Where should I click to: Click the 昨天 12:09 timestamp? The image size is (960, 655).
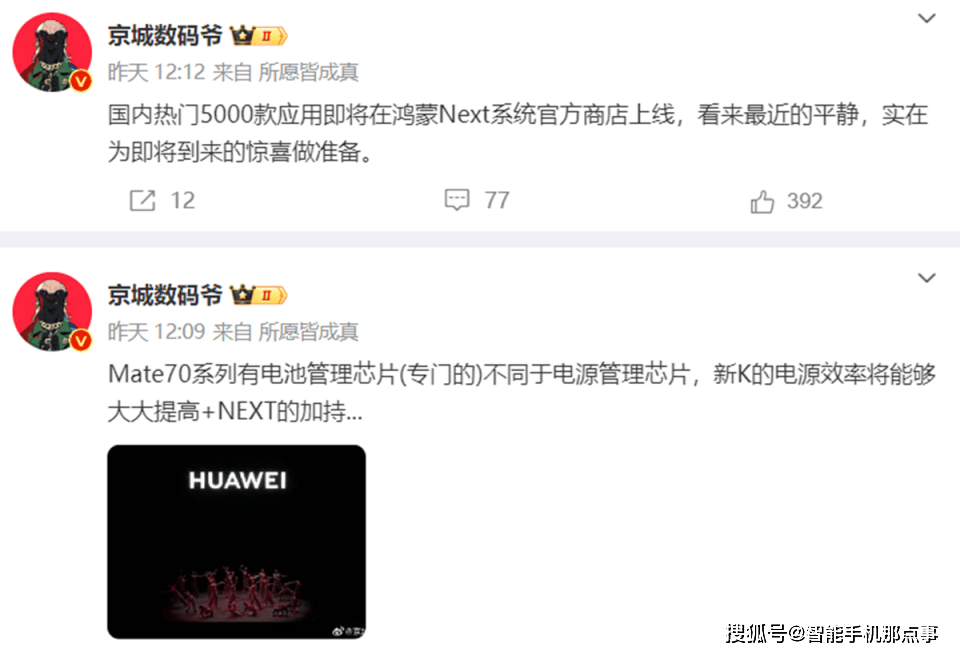pyautogui.click(x=156, y=332)
